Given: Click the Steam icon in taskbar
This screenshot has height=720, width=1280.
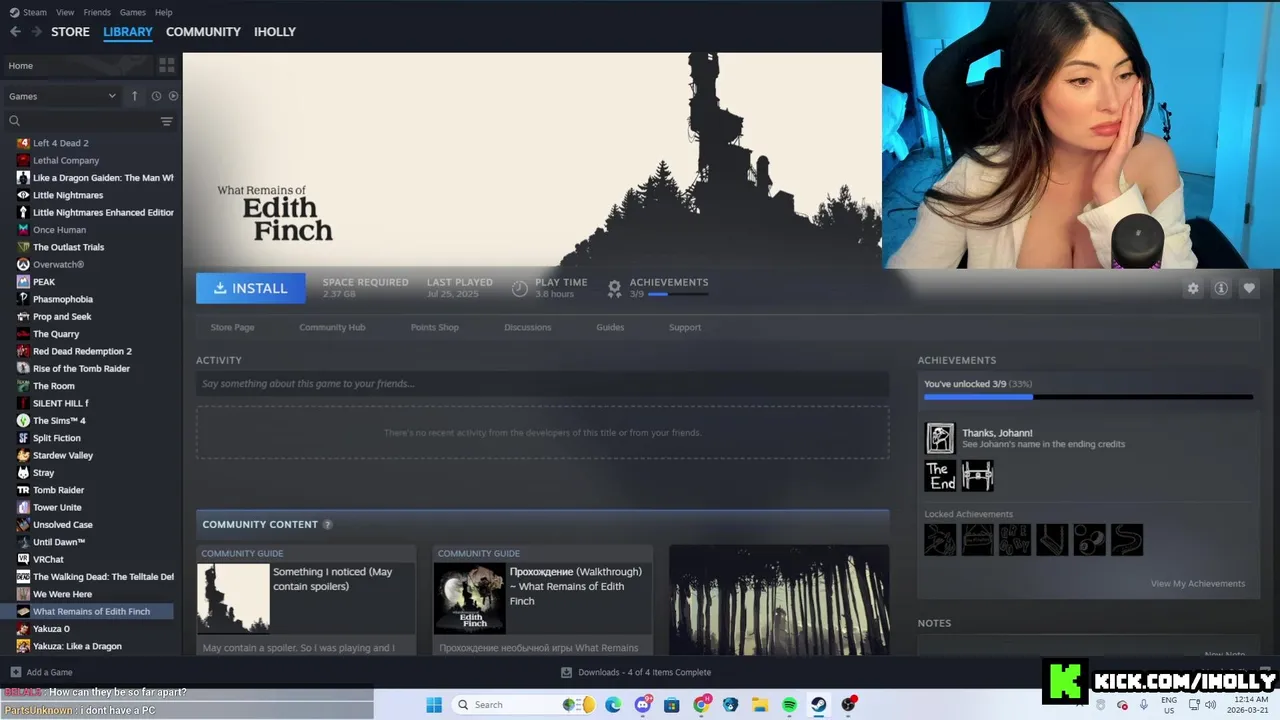Looking at the screenshot, I should [818, 705].
